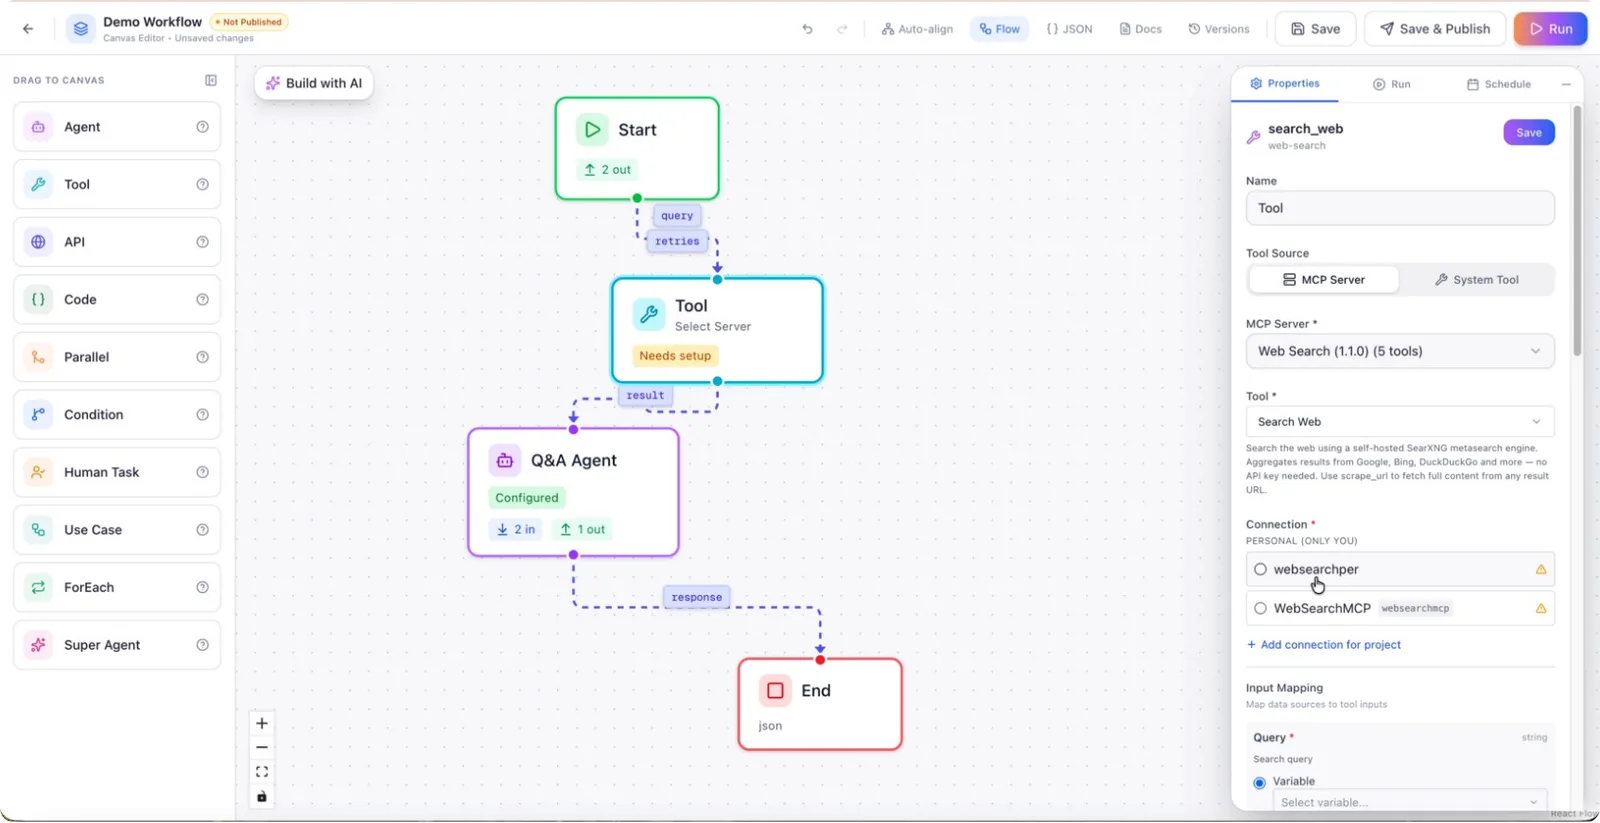Open the MCP Server dropdown

(x=1400, y=351)
